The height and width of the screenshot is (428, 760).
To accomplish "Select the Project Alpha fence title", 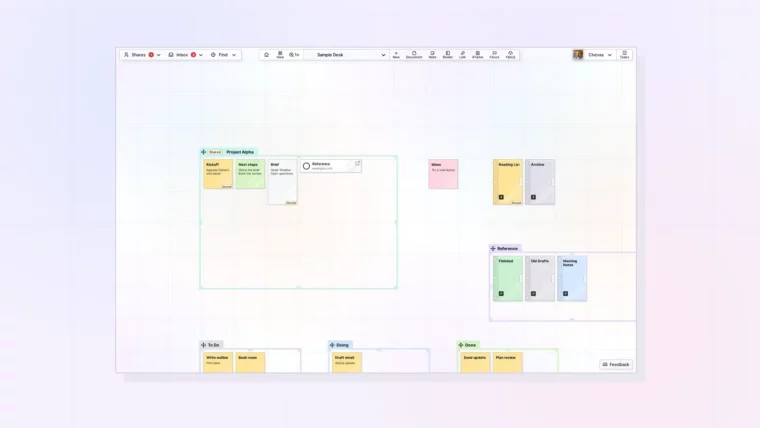I will tap(240, 152).
